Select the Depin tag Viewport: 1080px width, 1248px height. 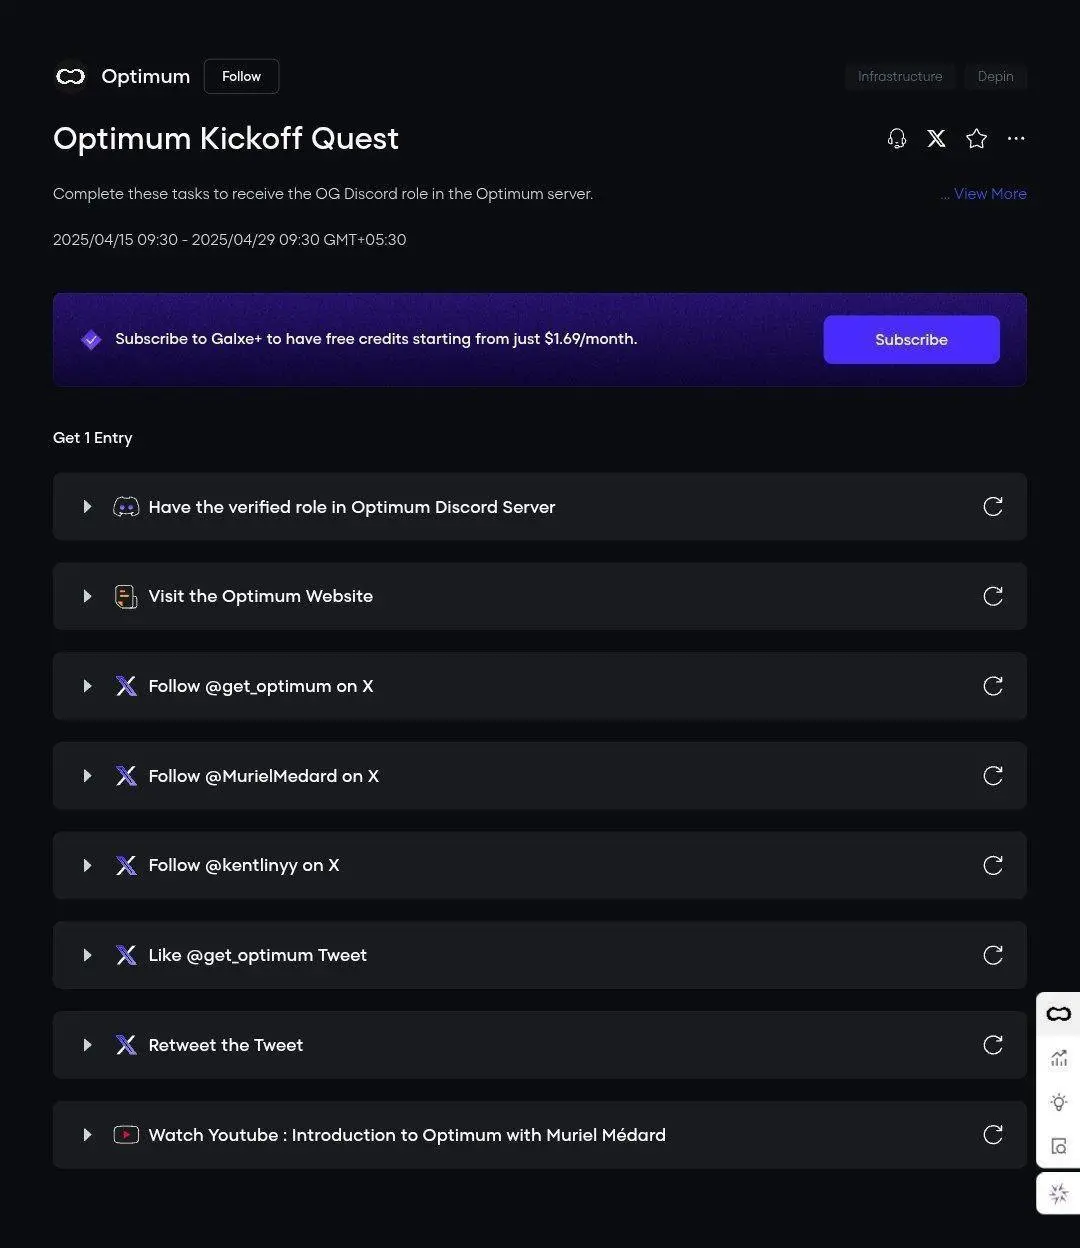[x=995, y=77]
